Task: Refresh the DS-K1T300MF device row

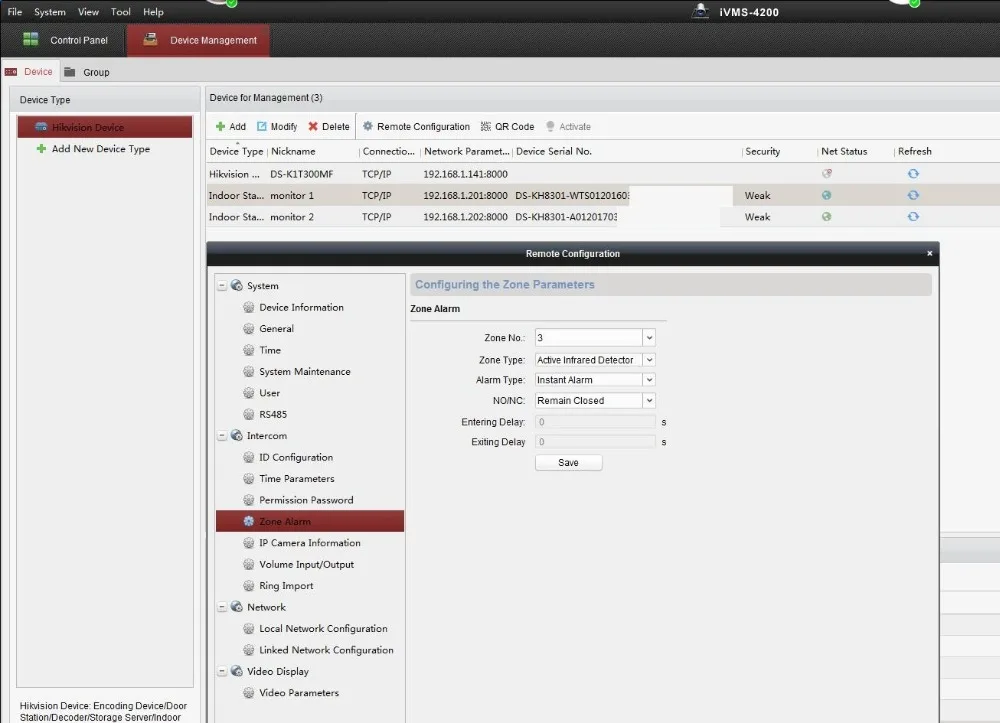Action: tap(913, 173)
